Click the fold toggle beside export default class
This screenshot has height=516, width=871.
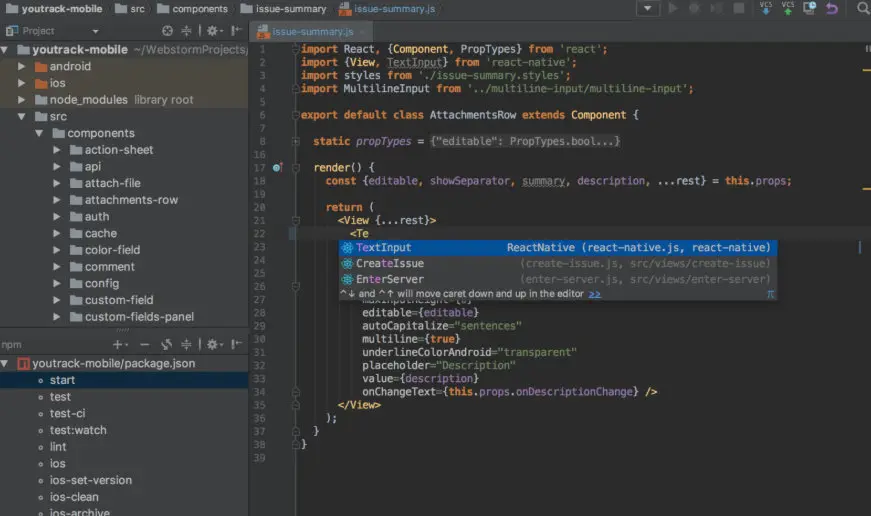(296, 116)
